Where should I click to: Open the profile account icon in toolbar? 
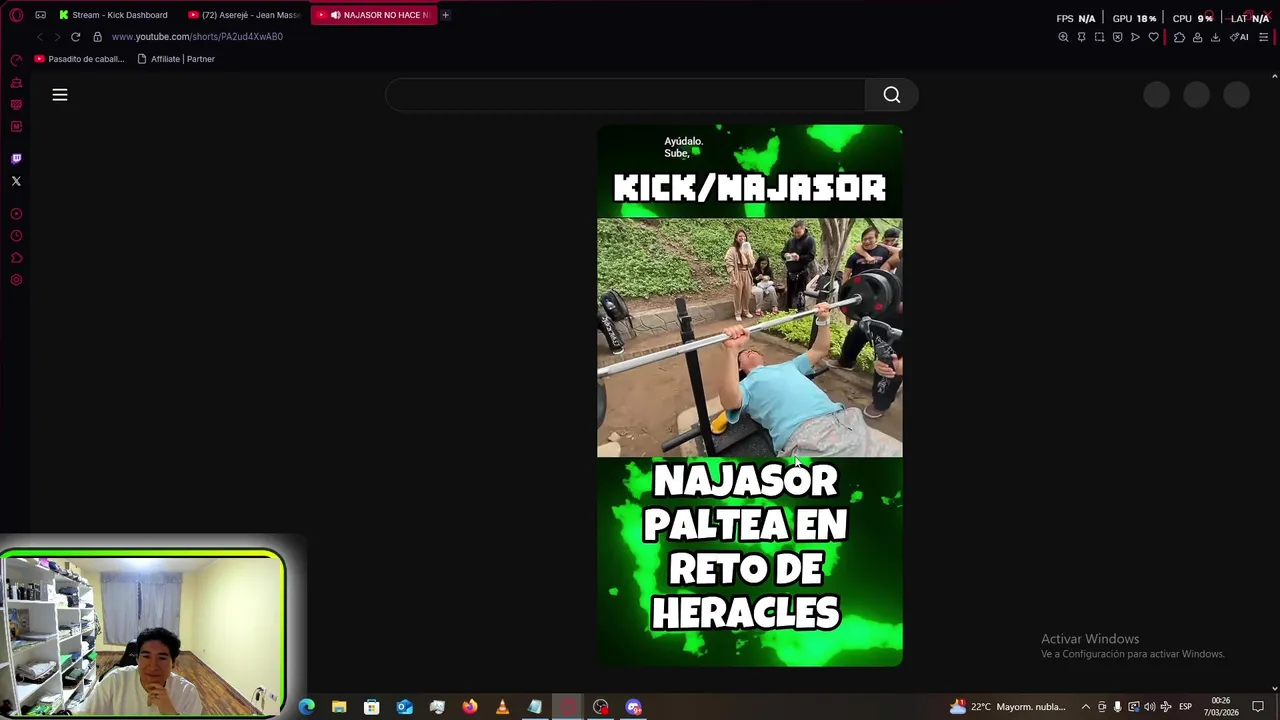1197,37
